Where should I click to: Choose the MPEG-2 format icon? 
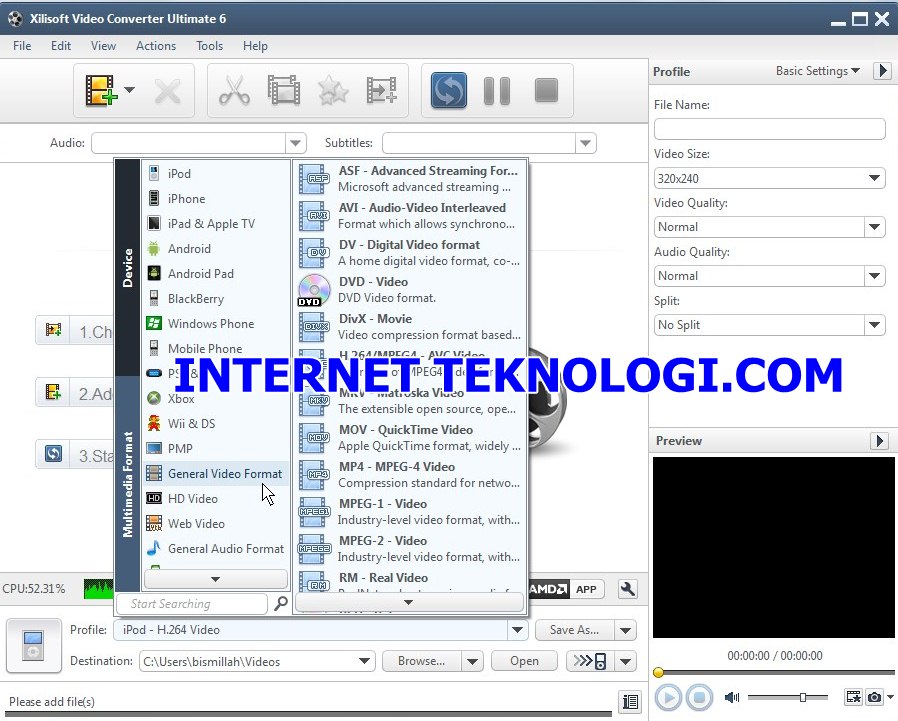click(x=314, y=549)
